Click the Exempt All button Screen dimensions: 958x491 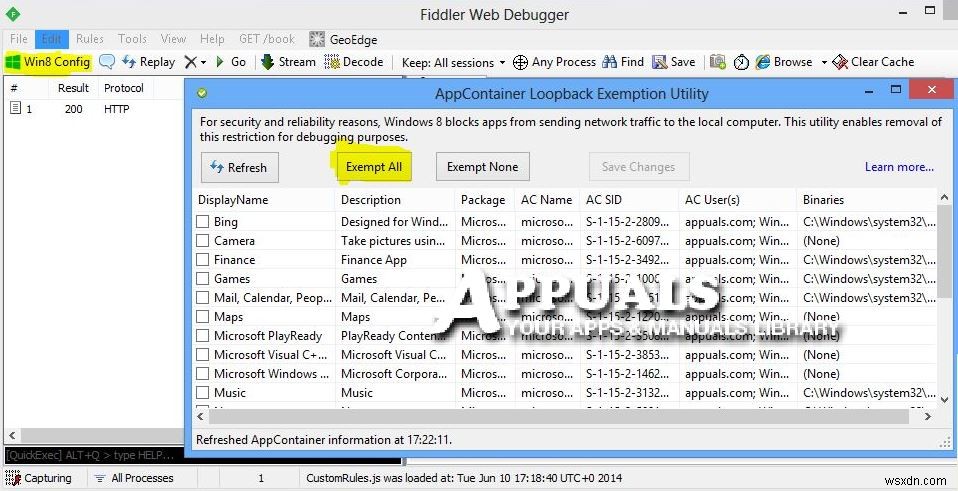[374, 167]
